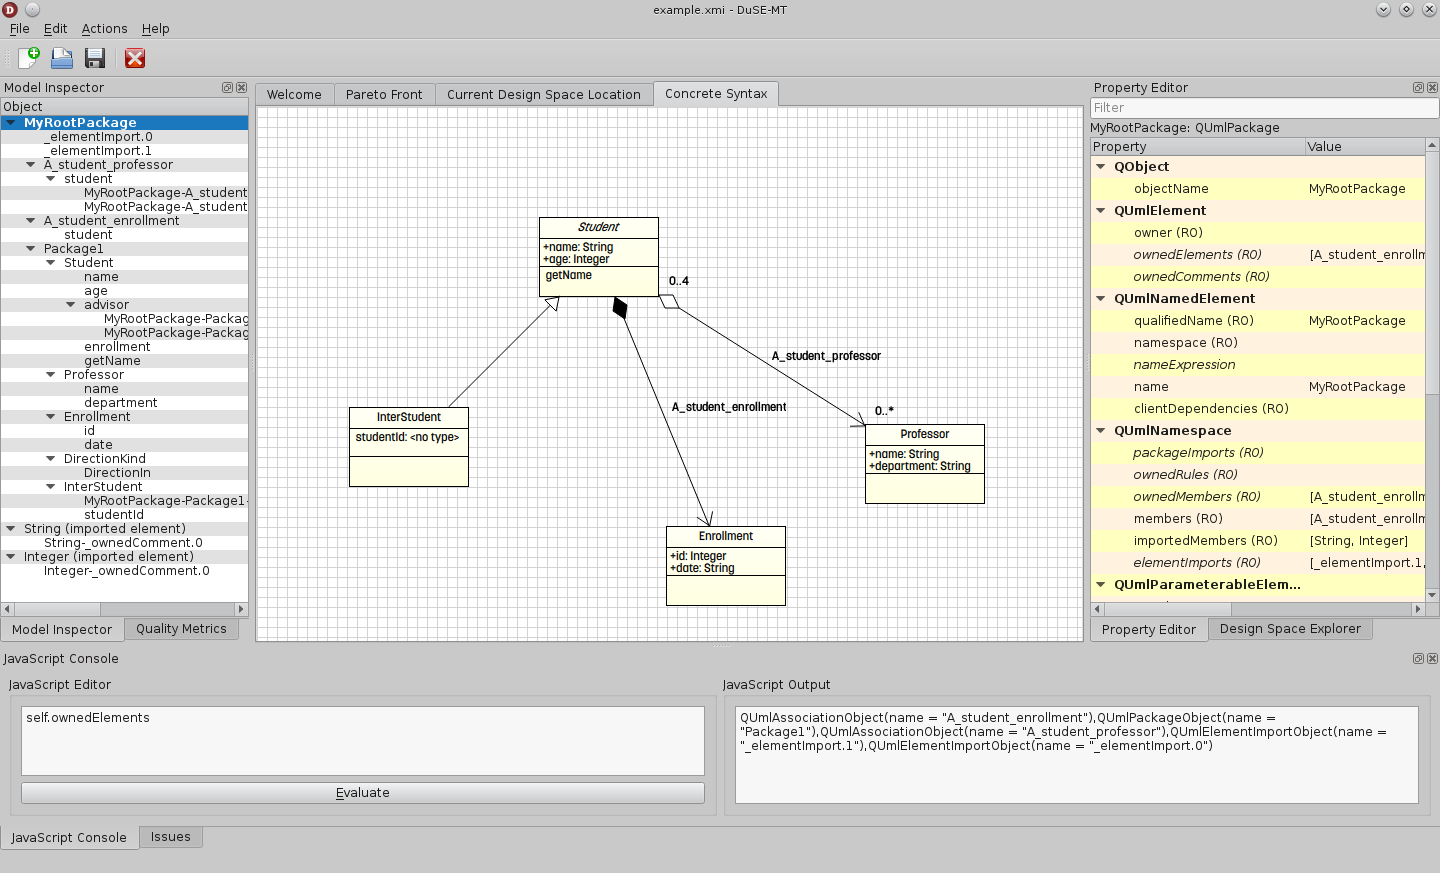Click the red X toolbar icon

pos(135,58)
